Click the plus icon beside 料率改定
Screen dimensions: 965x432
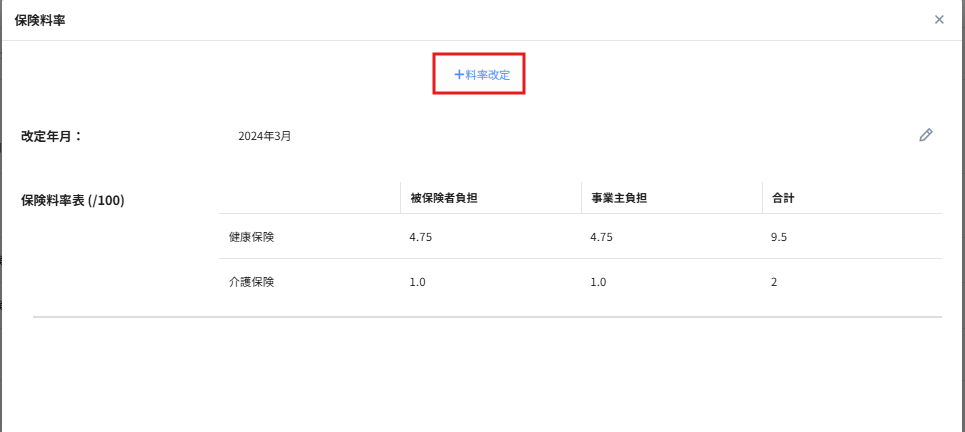[459, 74]
